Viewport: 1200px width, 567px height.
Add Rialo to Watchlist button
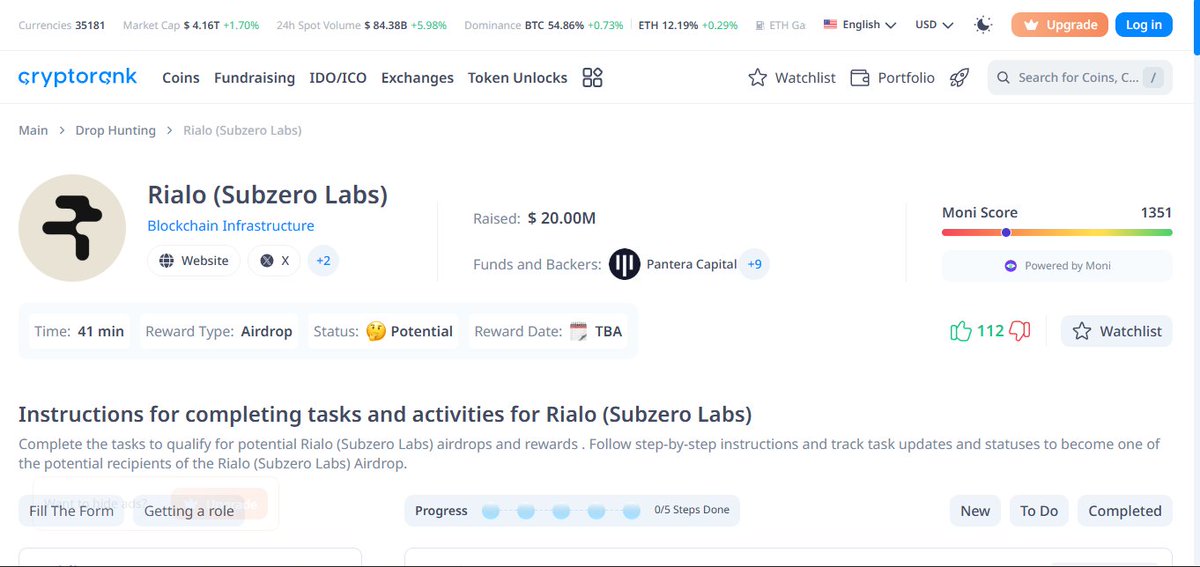[1116, 331]
